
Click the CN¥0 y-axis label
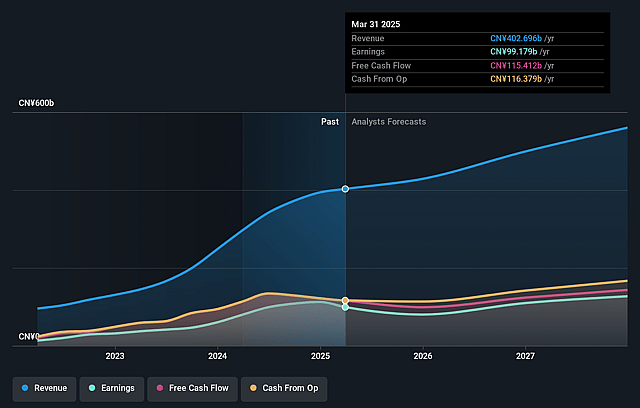29,337
